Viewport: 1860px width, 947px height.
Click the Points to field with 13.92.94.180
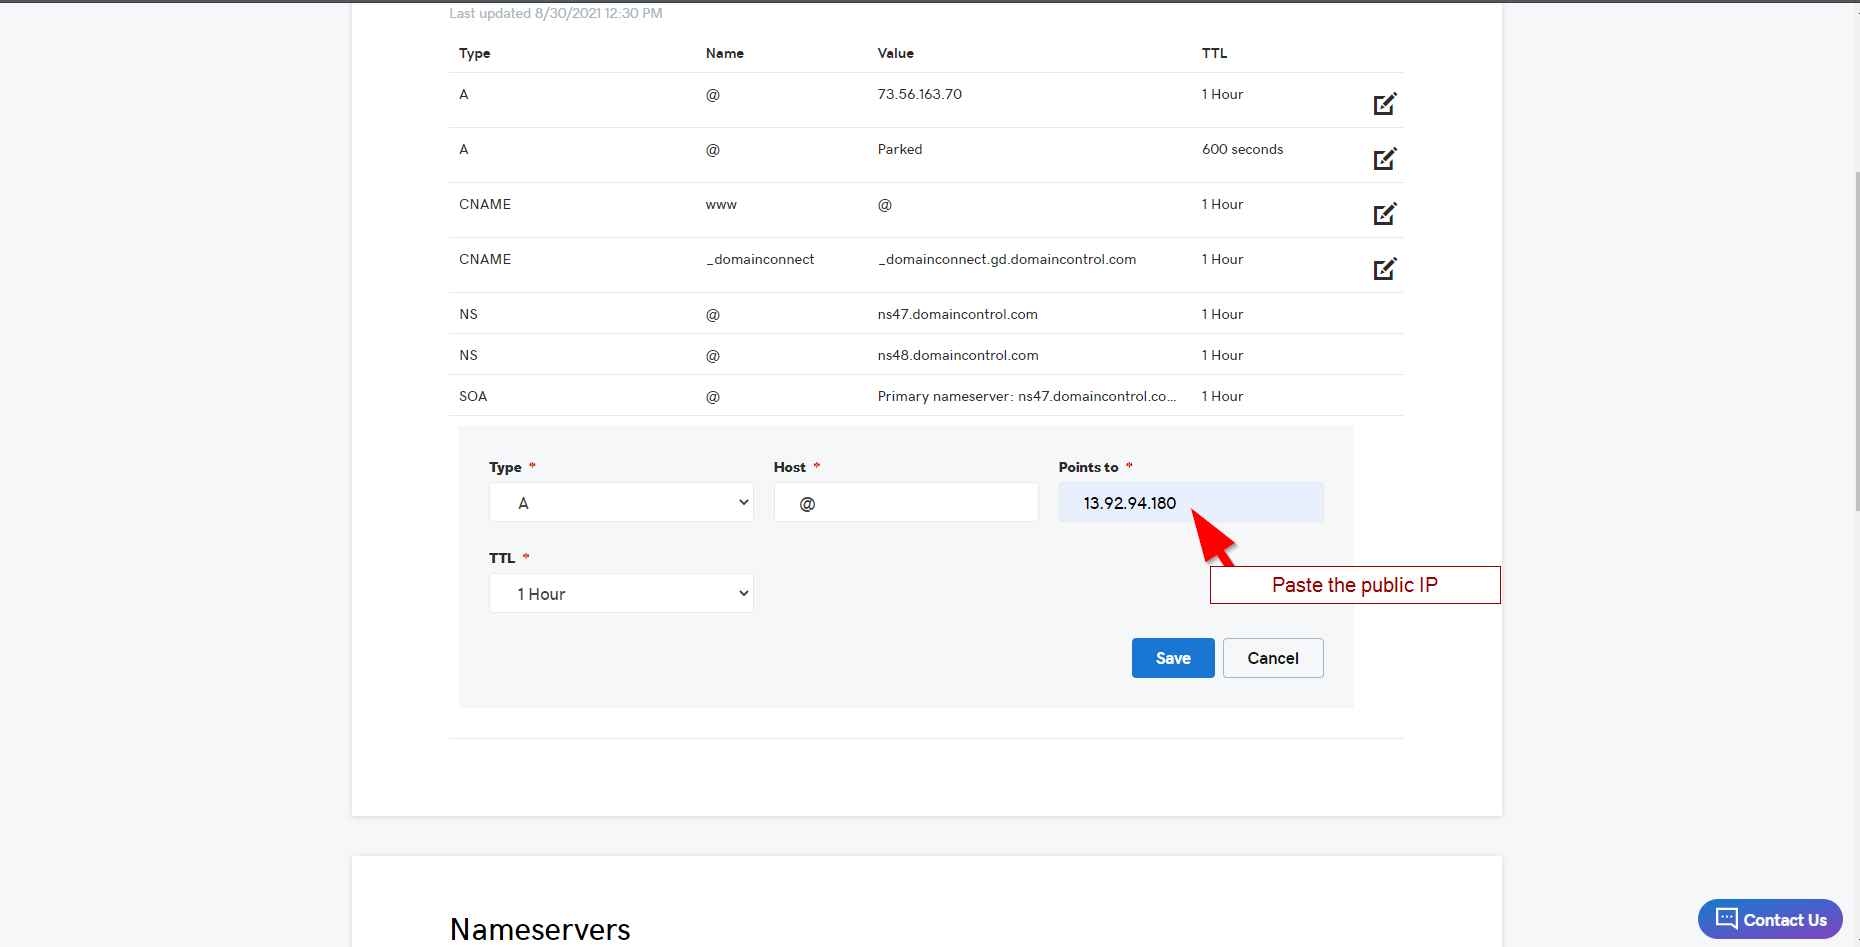click(1191, 502)
